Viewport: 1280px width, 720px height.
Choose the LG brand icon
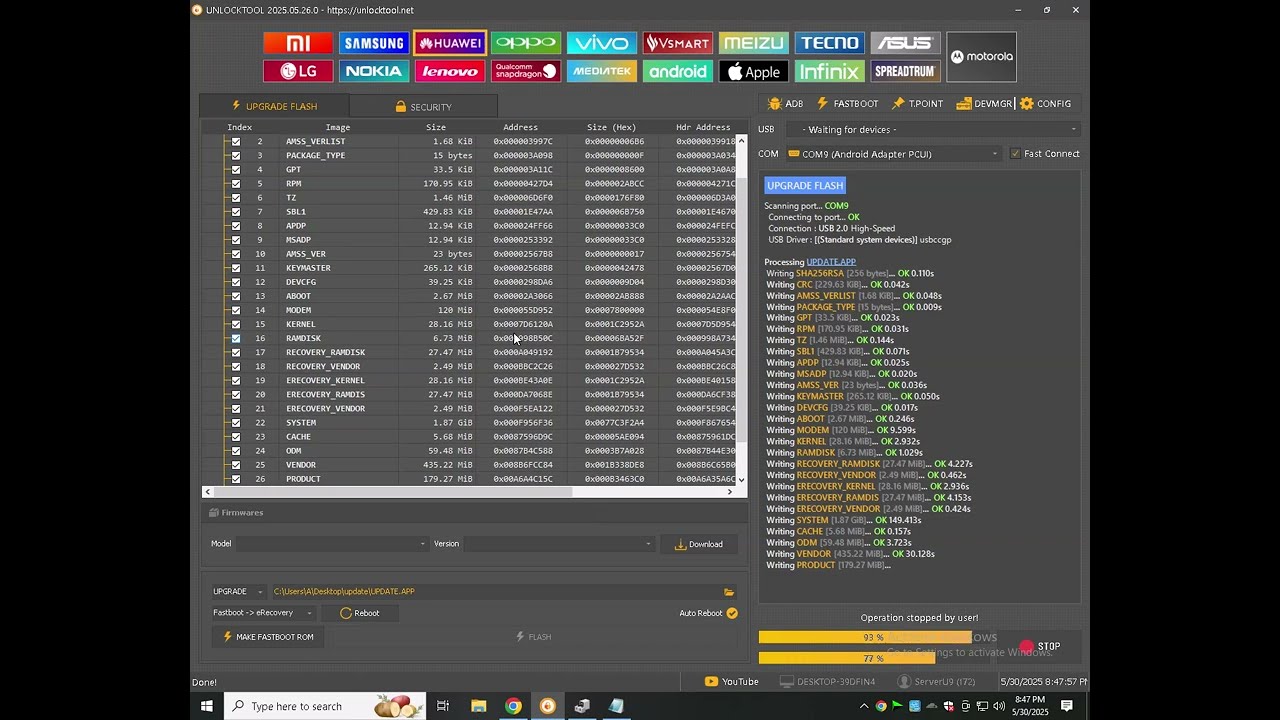(x=298, y=71)
